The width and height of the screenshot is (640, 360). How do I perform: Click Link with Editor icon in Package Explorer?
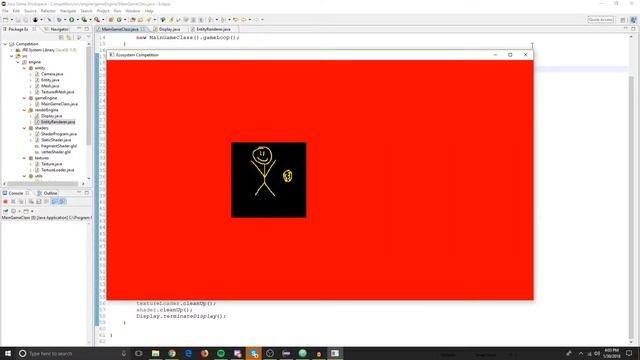(69, 38)
